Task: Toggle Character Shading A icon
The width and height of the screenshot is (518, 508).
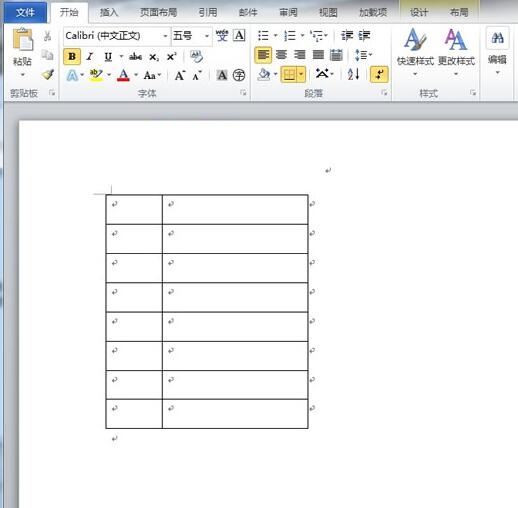Action: (222, 75)
